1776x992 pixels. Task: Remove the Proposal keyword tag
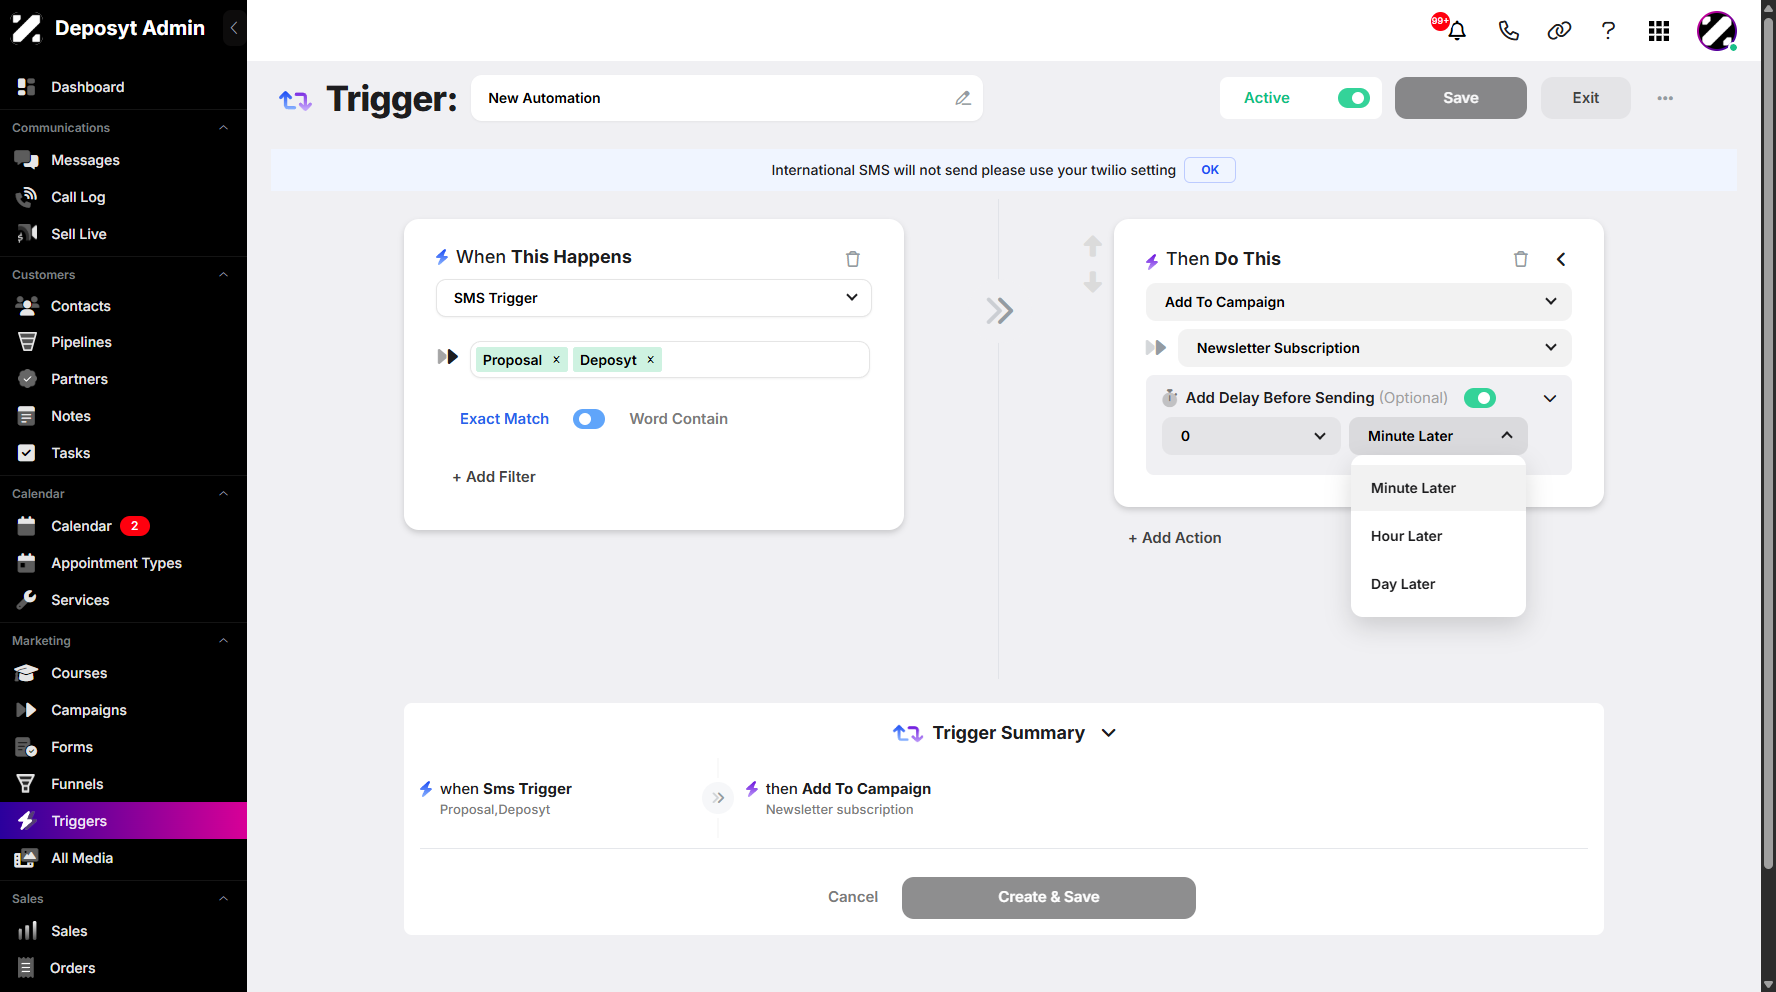[556, 360]
